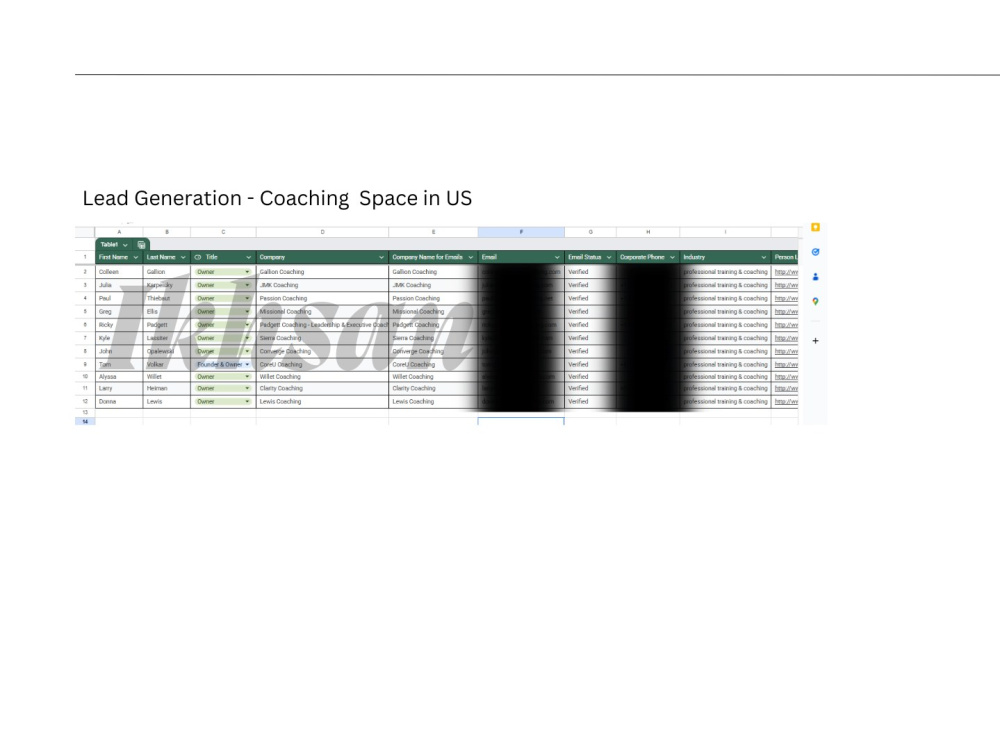Open Title column header dropdown arrow
The width and height of the screenshot is (1000, 751).
249,258
